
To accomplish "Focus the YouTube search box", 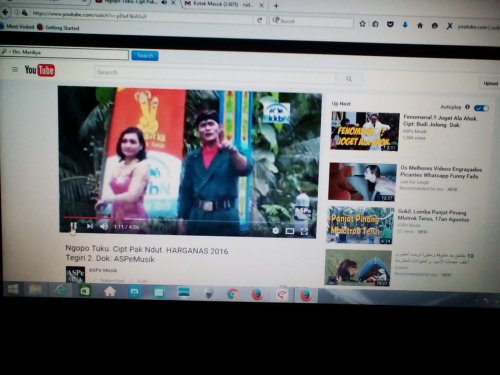I will click(215, 74).
